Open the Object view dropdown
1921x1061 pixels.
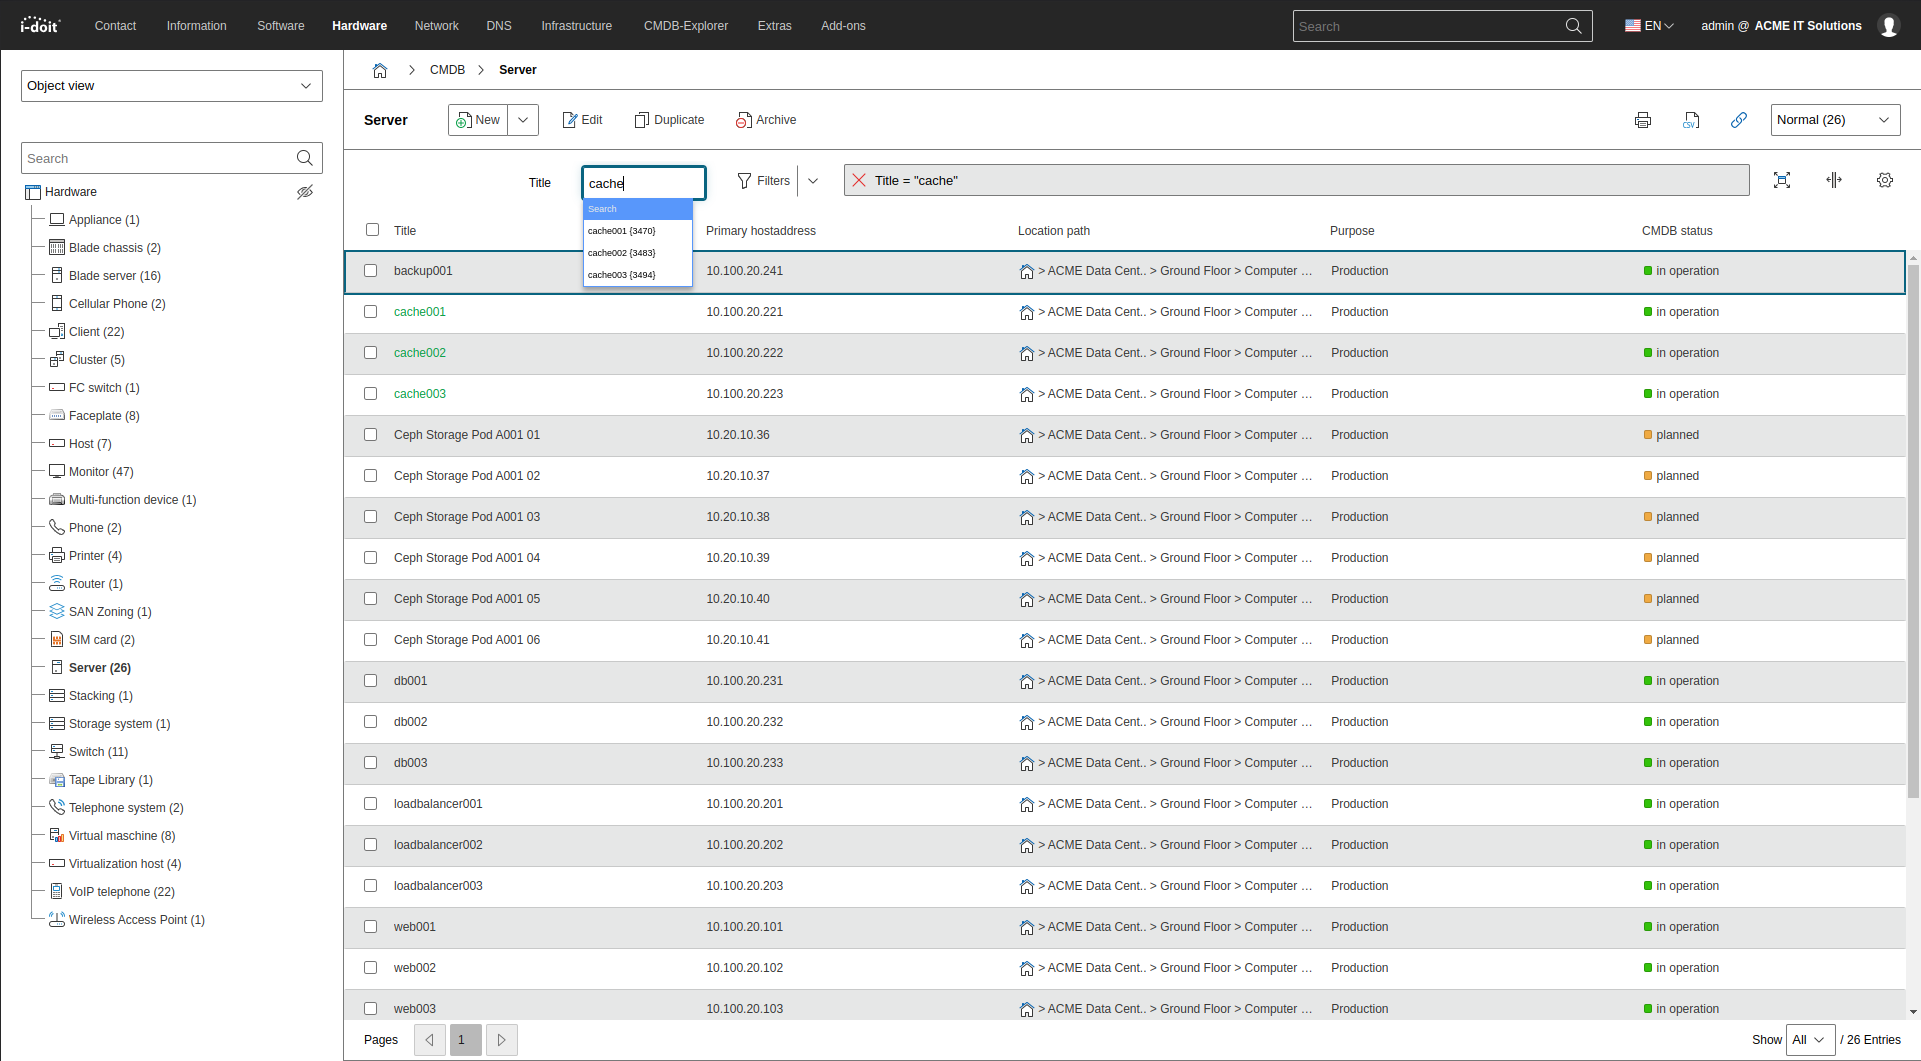pos(172,86)
